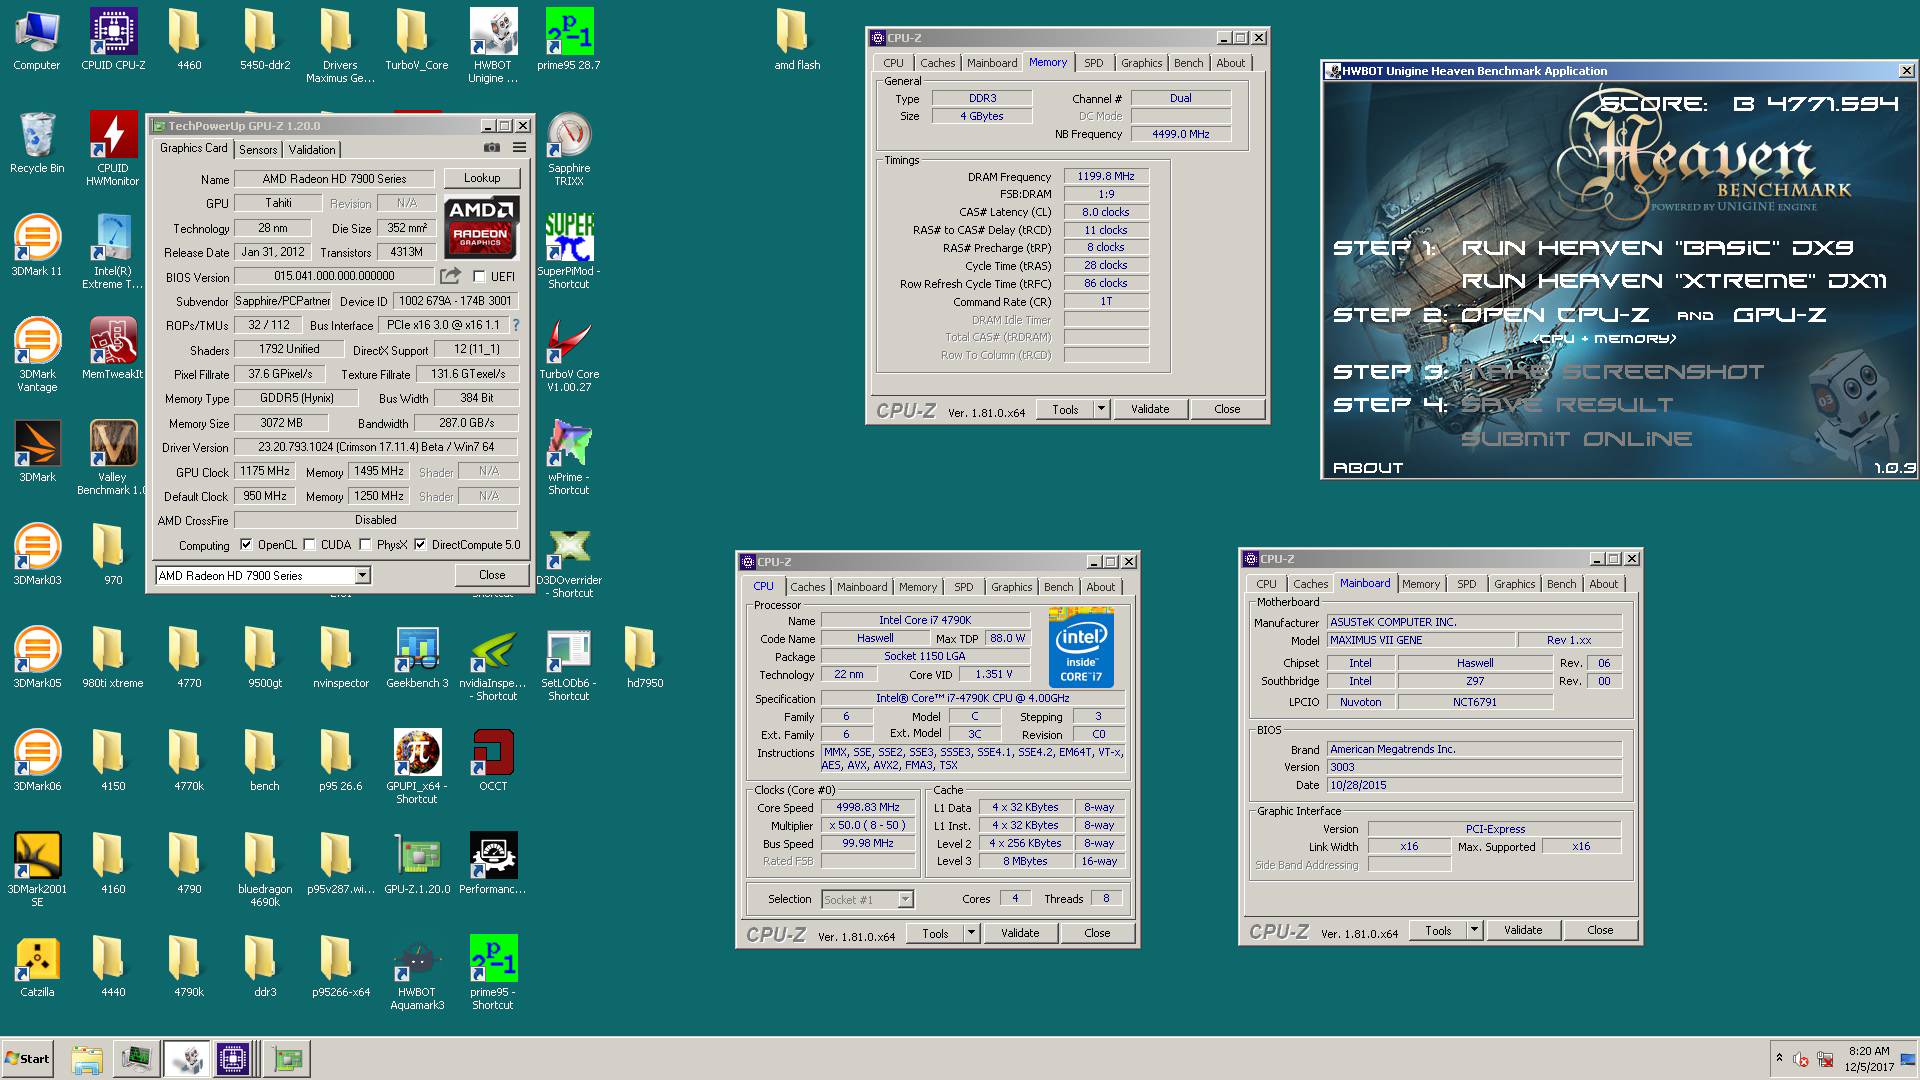Open OCCT desktop icon

[x=493, y=760]
